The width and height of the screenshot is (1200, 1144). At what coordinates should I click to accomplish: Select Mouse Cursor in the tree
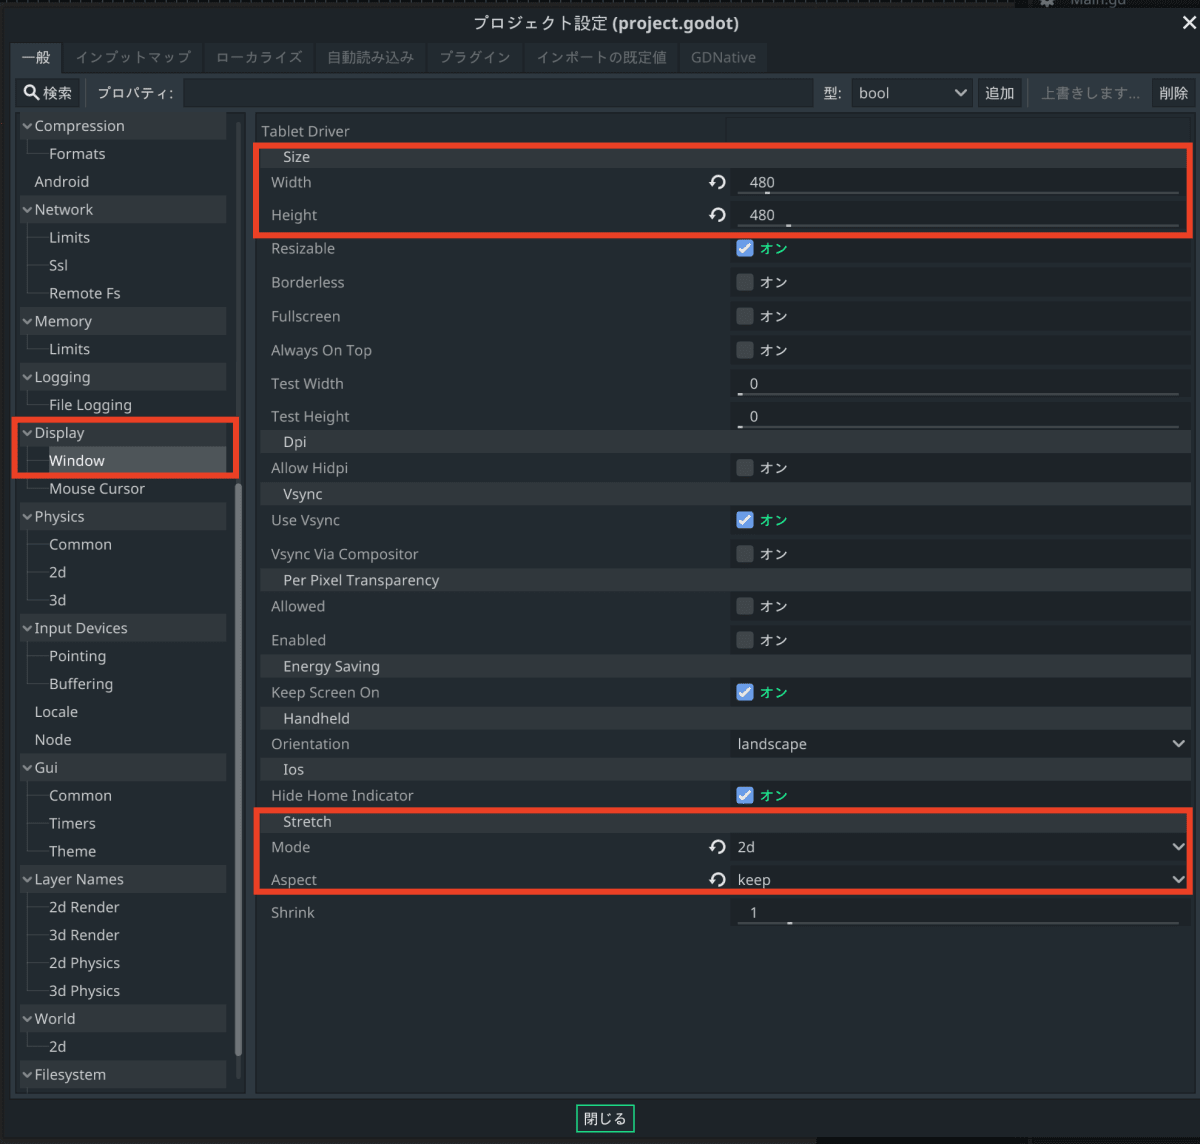(x=97, y=489)
